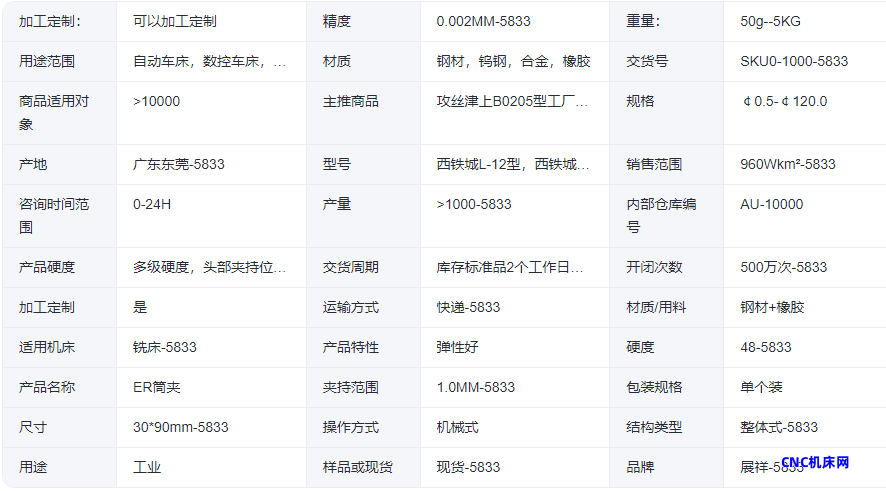Viewport: 886px width, 491px height.
Task: Click the 开闭次数 value 500万次-5833
Action: 784,267
